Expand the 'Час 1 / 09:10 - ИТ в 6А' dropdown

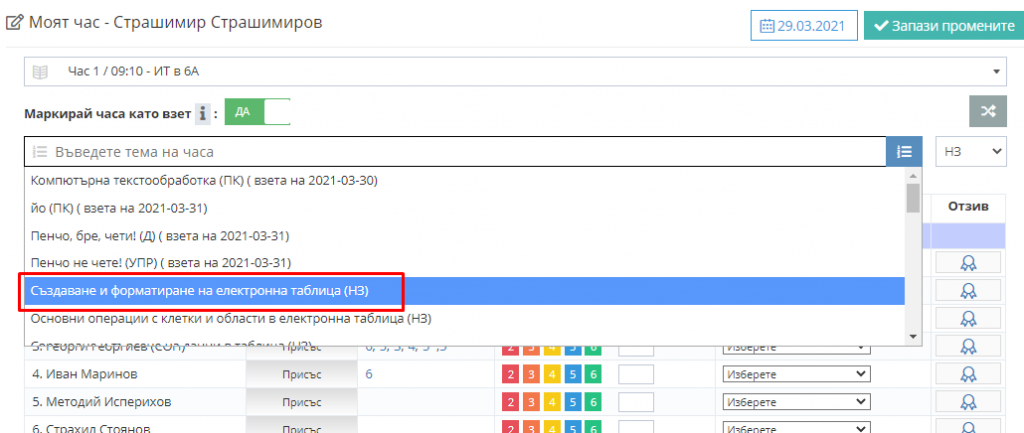point(515,72)
